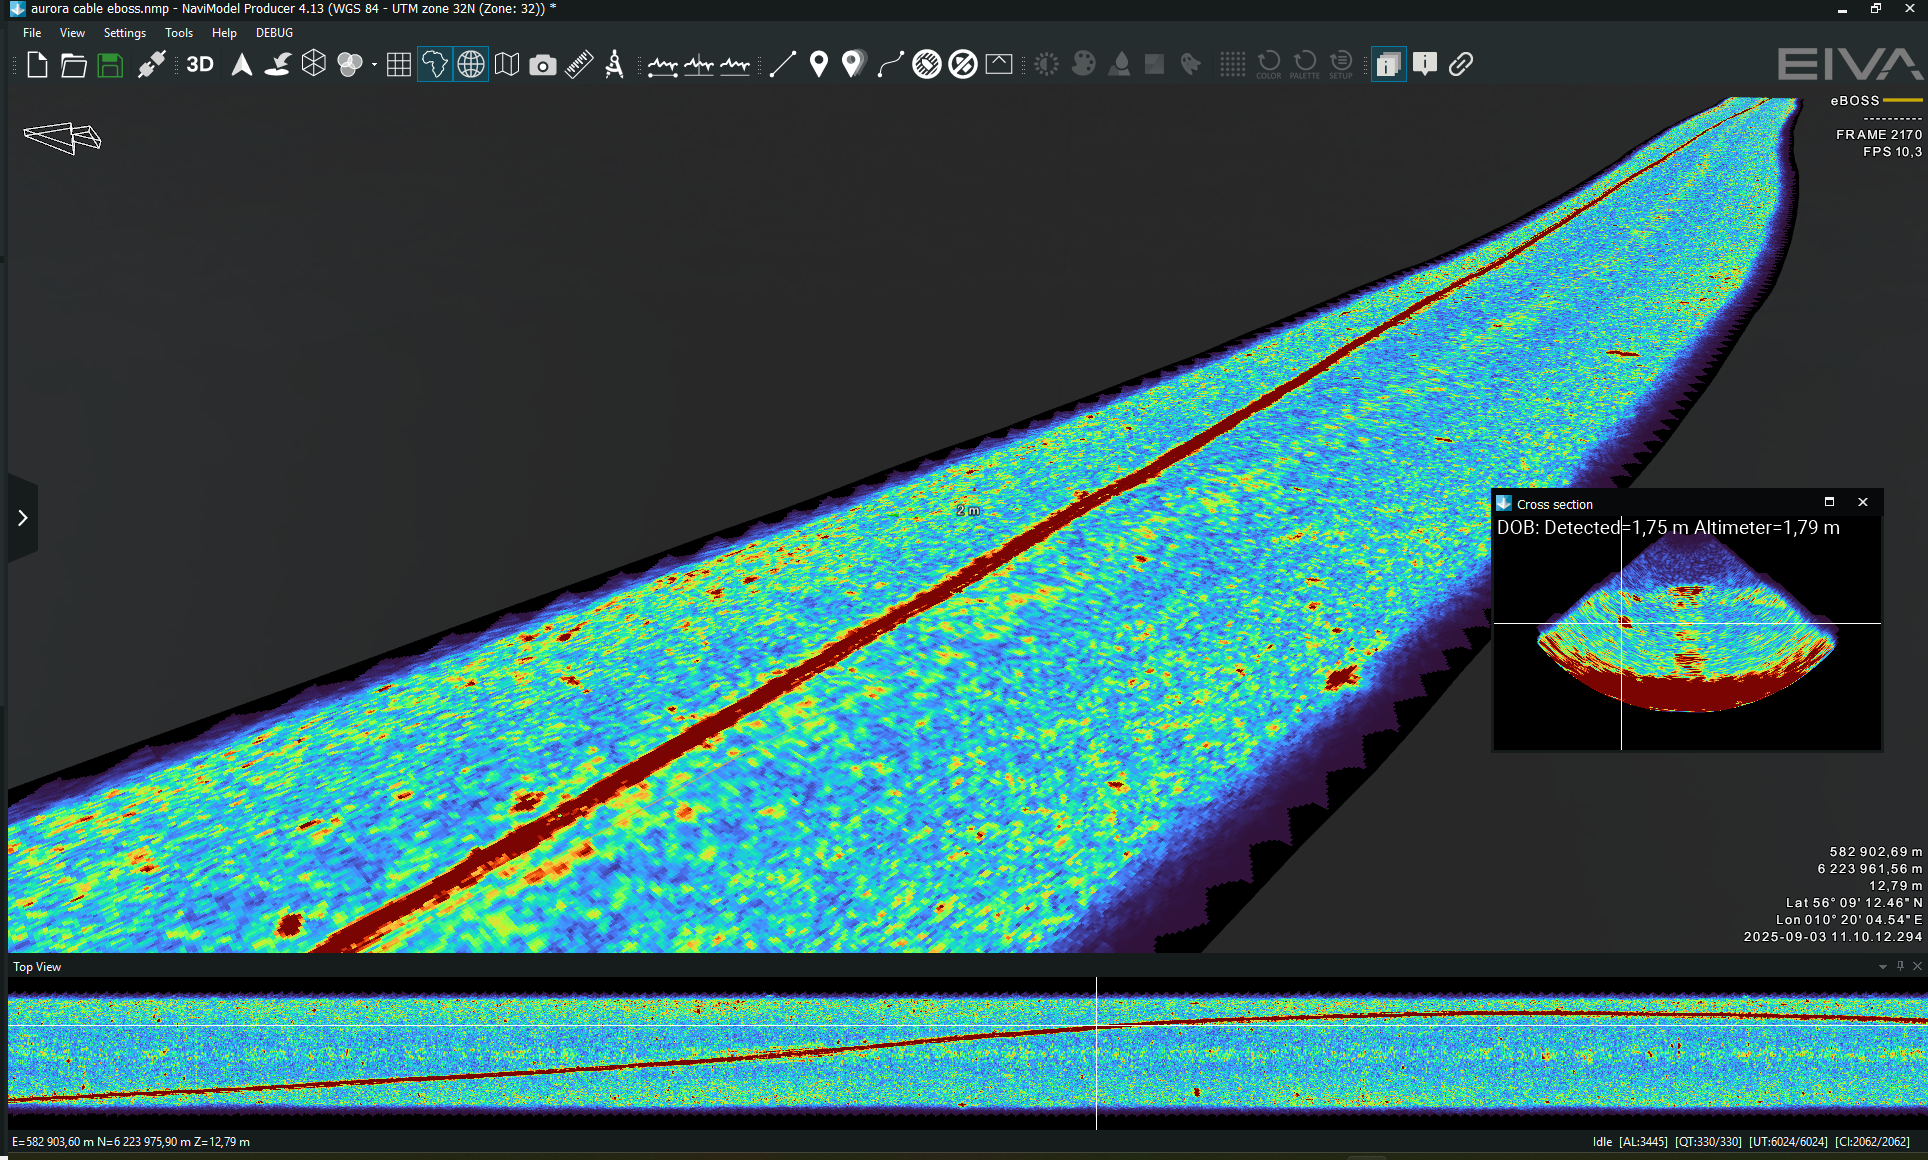Select the grid display icon
Image resolution: width=1928 pixels, height=1160 pixels.
coord(399,63)
